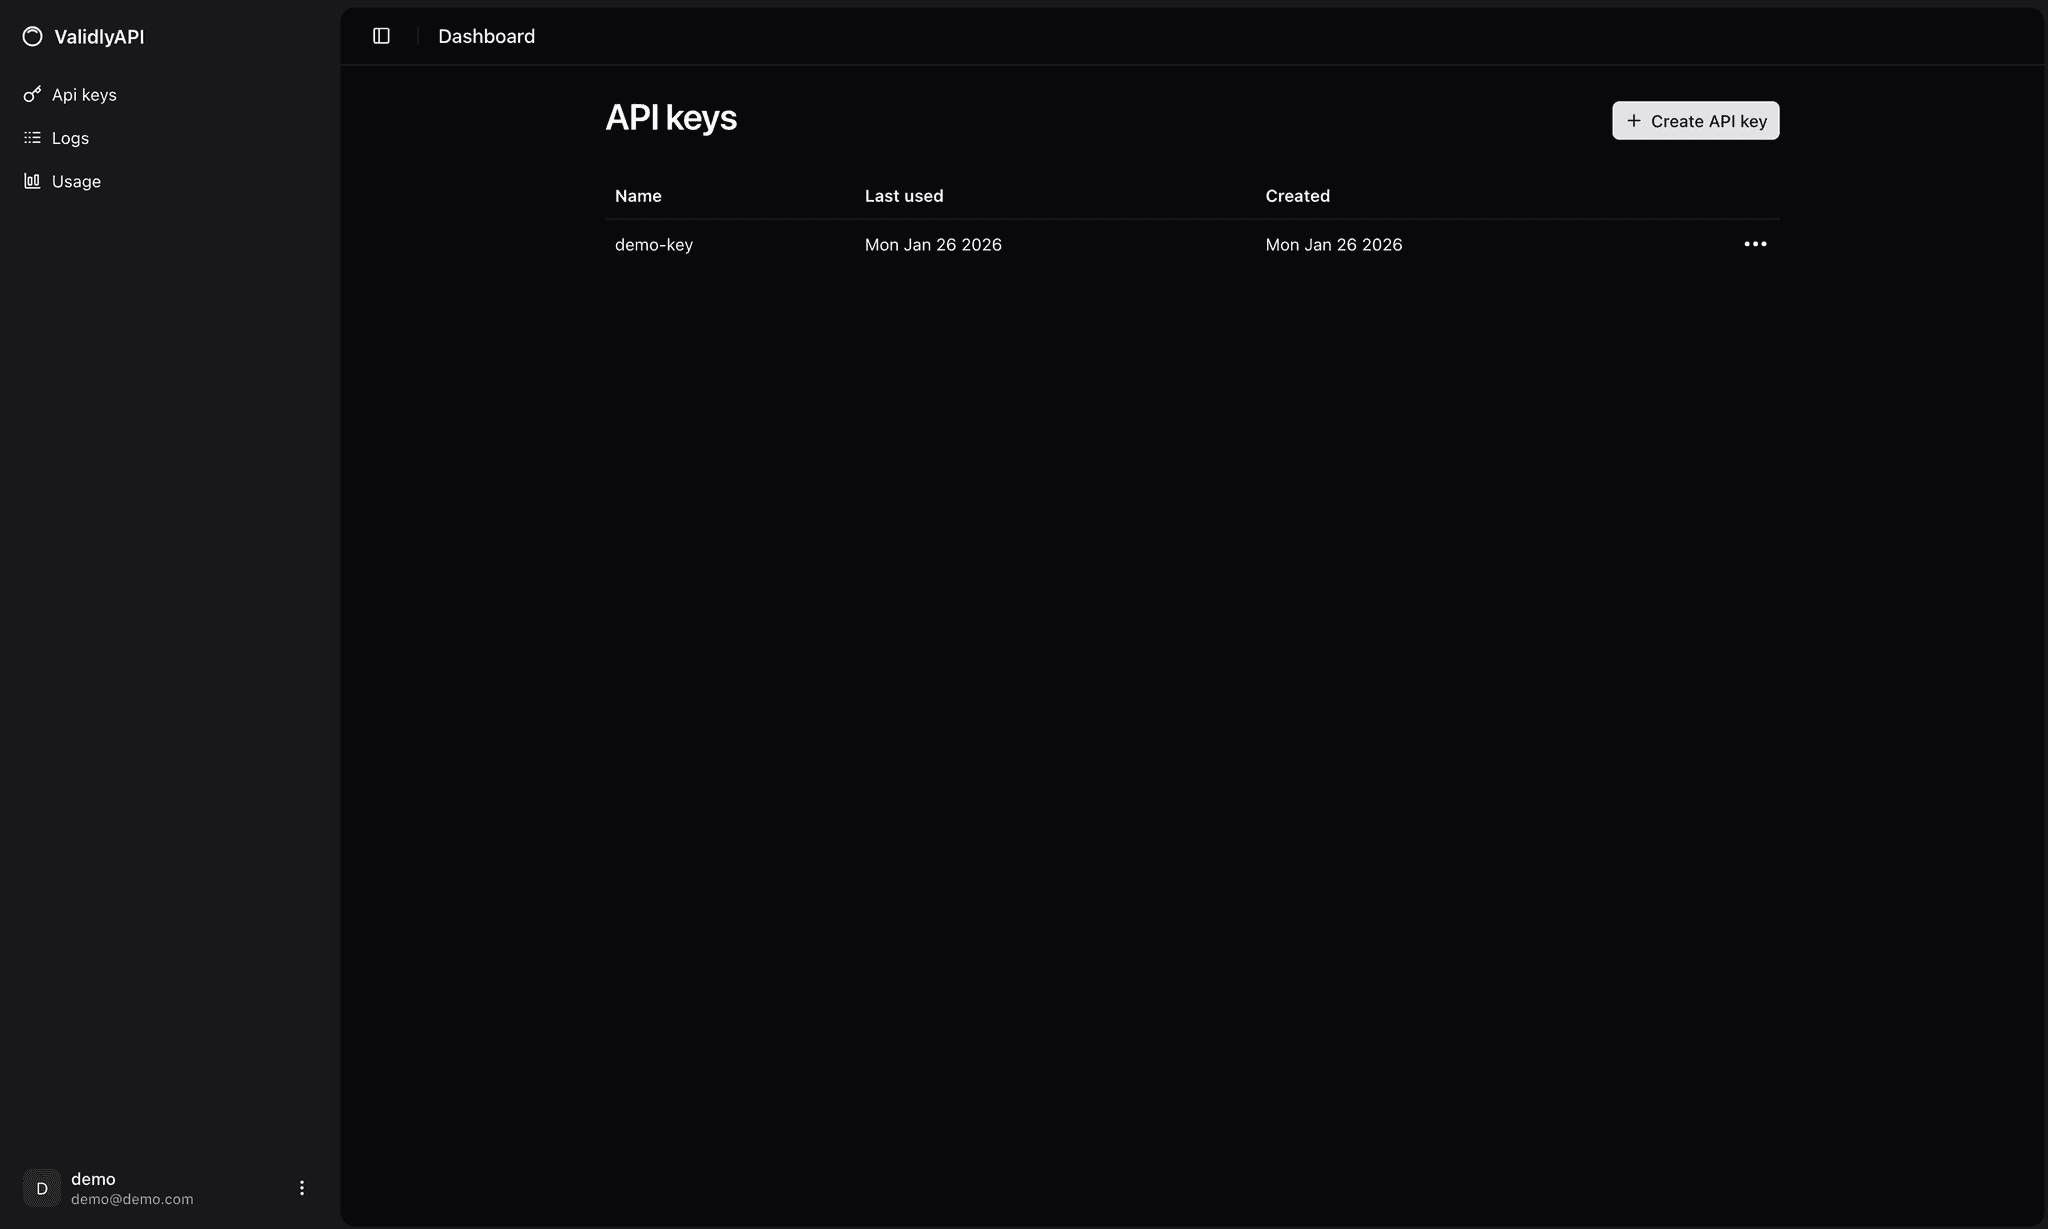
Task: Open user menu vertical dots
Action: tap(302, 1188)
